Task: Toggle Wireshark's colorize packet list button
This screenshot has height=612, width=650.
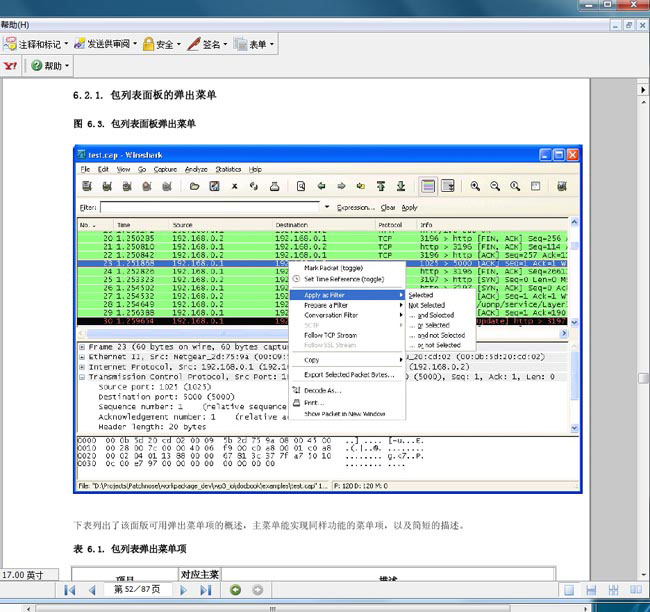Action: pos(428,186)
